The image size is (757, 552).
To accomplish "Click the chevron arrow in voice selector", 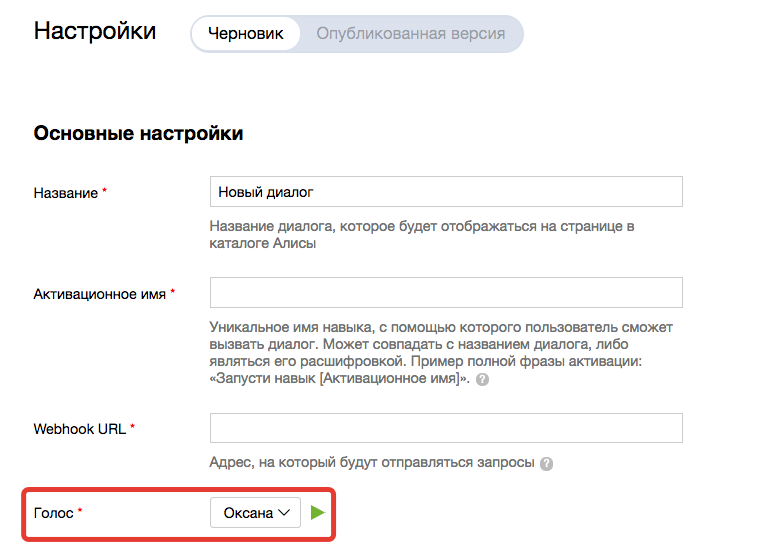I will [285, 513].
